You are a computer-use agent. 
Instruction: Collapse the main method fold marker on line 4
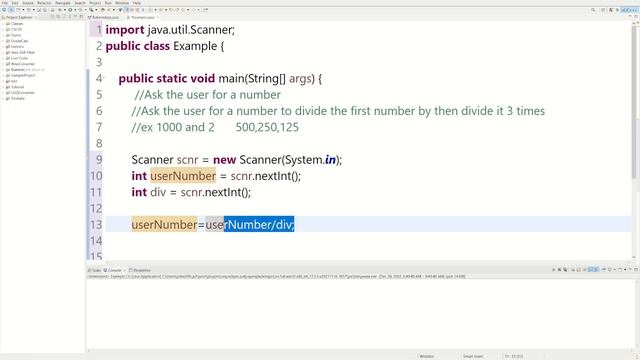click(104, 78)
